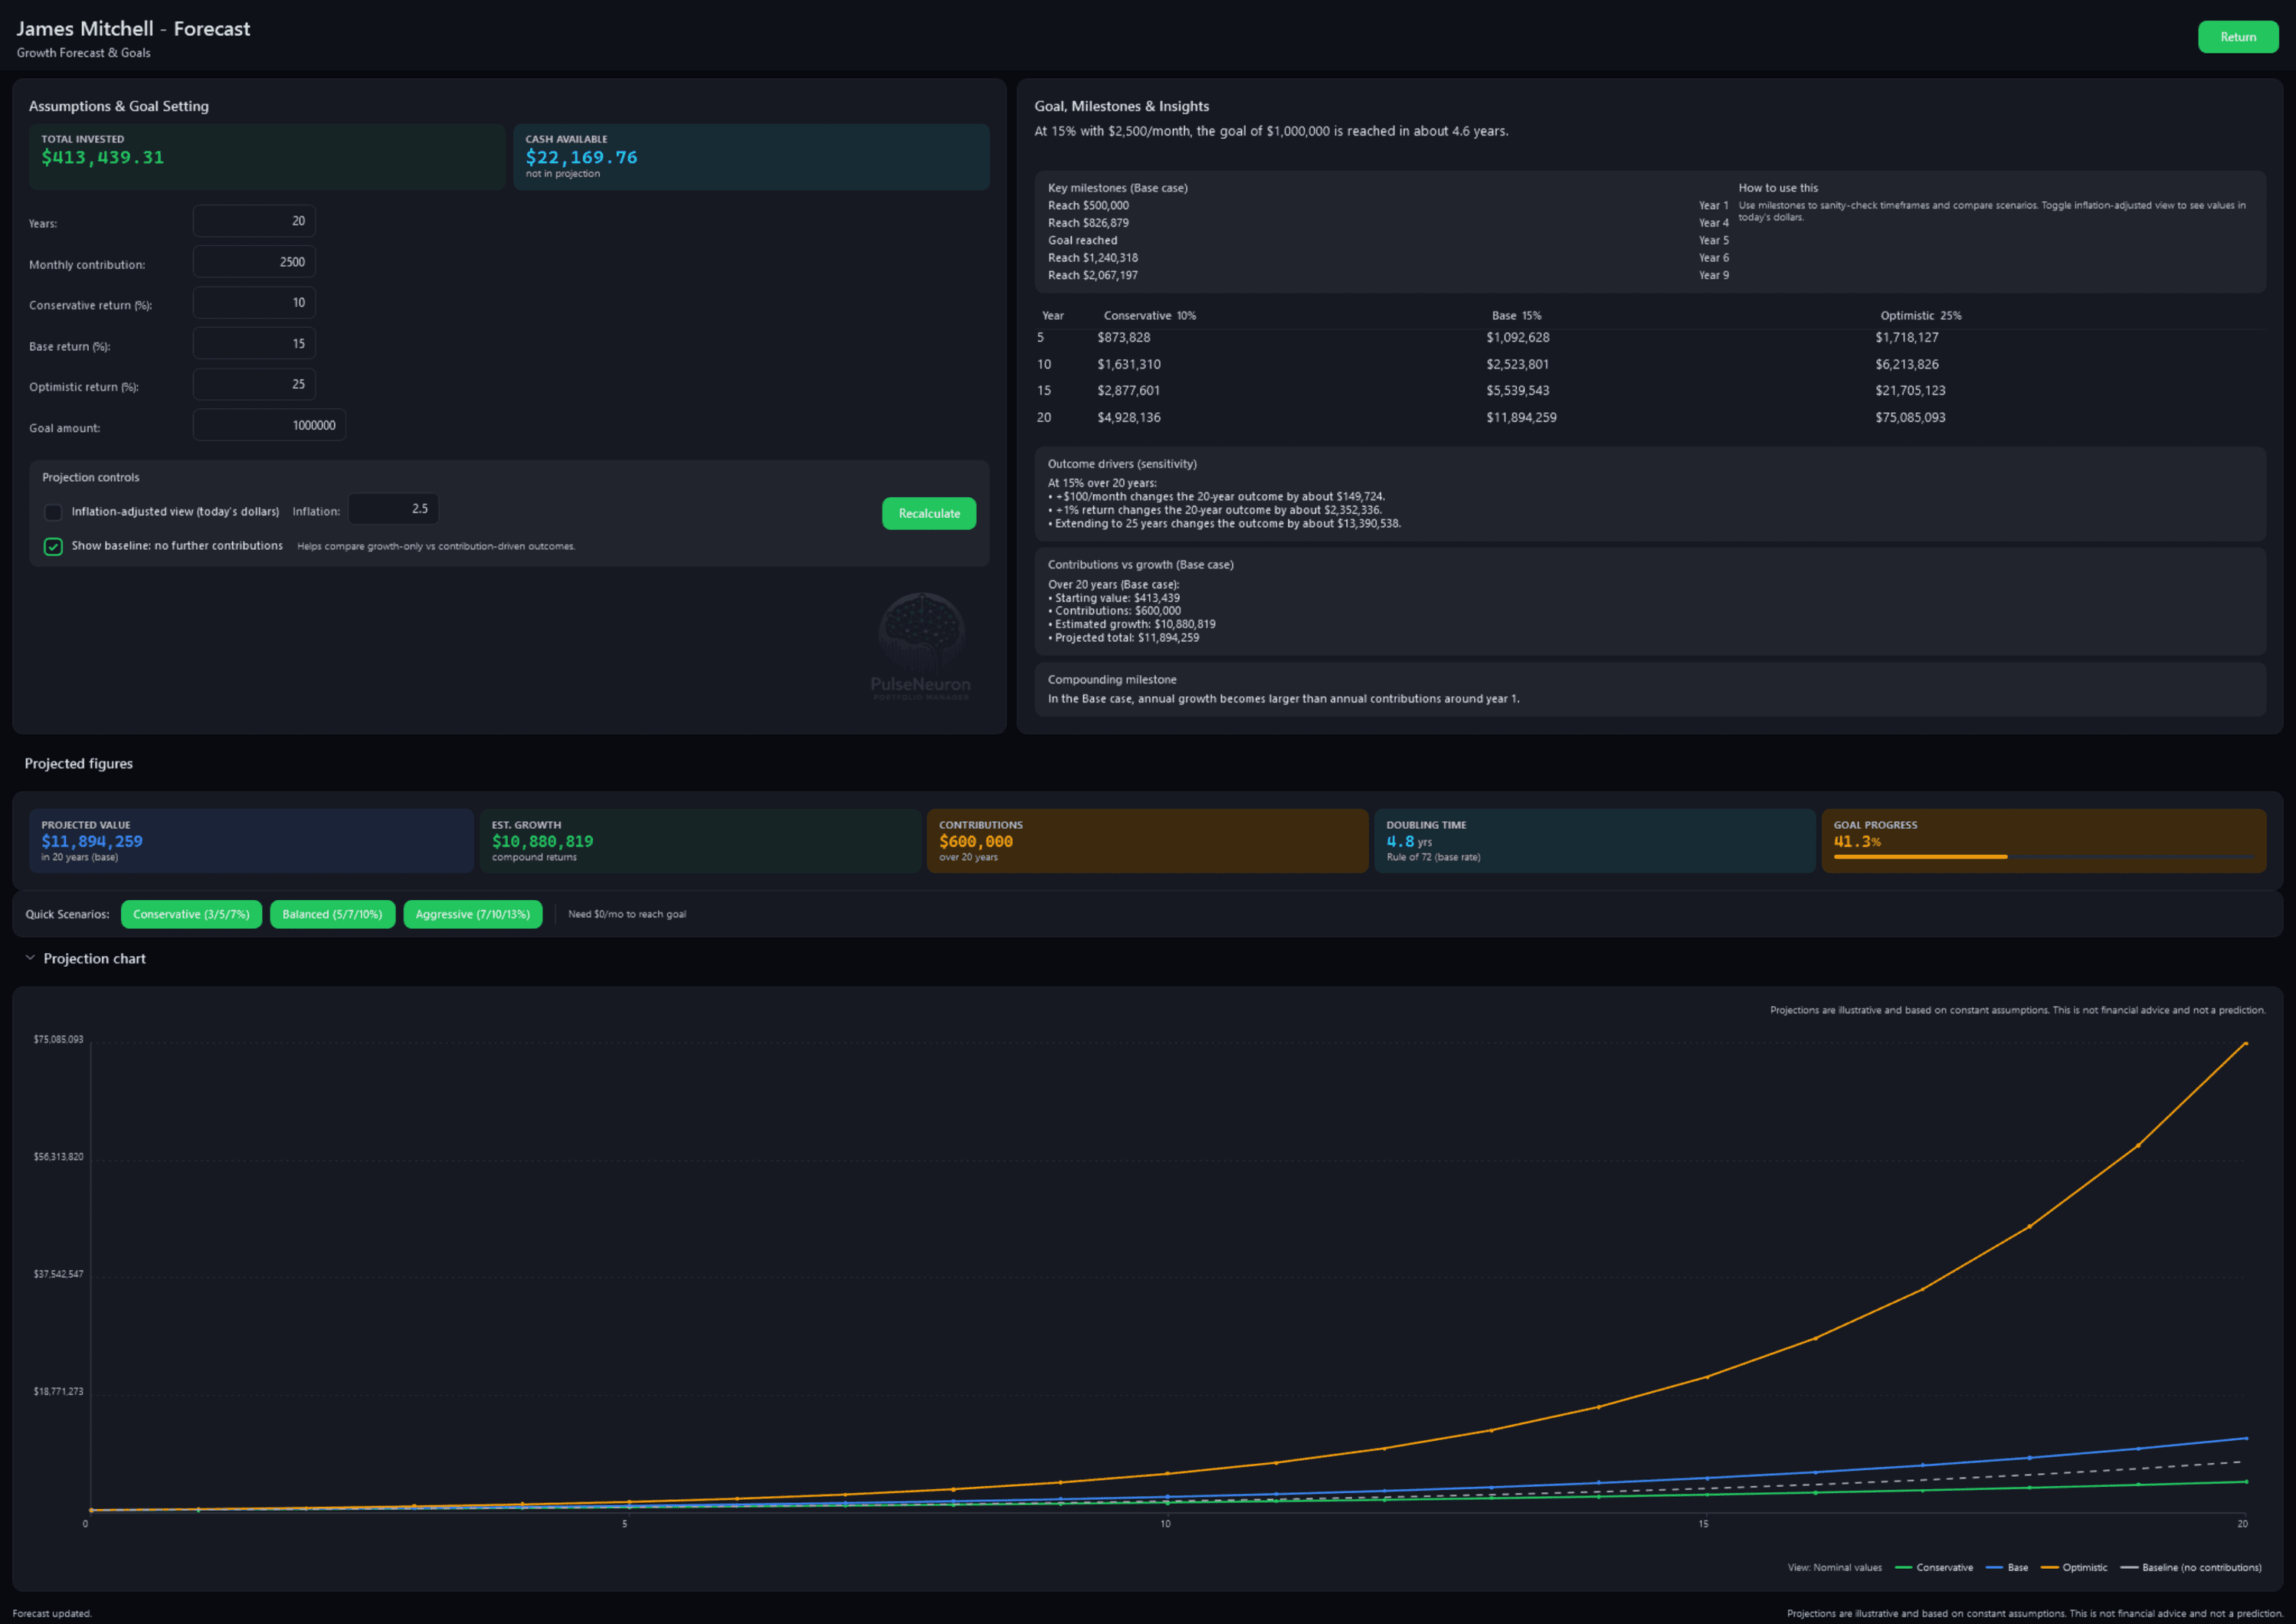This screenshot has width=2296, height=1624.
Task: Click the final Optimistic data point on chart
Action: pyautogui.click(x=2246, y=1044)
